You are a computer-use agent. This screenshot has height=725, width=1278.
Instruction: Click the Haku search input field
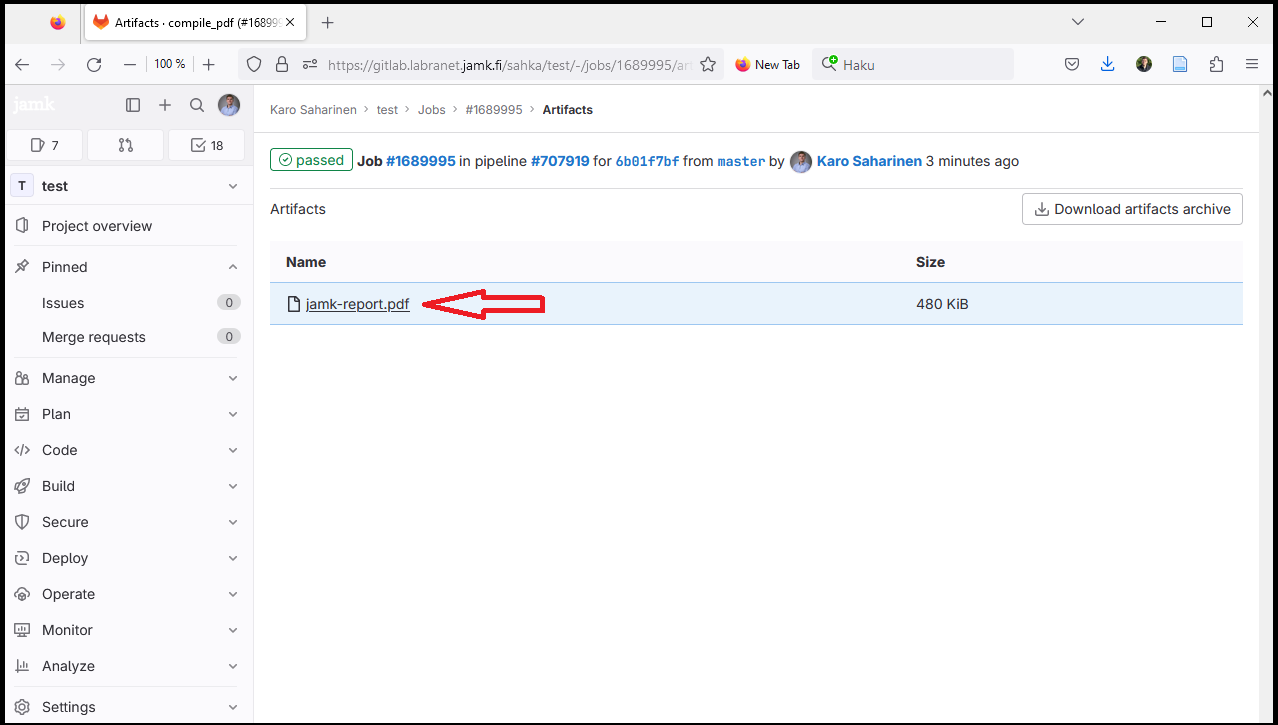[x=920, y=64]
